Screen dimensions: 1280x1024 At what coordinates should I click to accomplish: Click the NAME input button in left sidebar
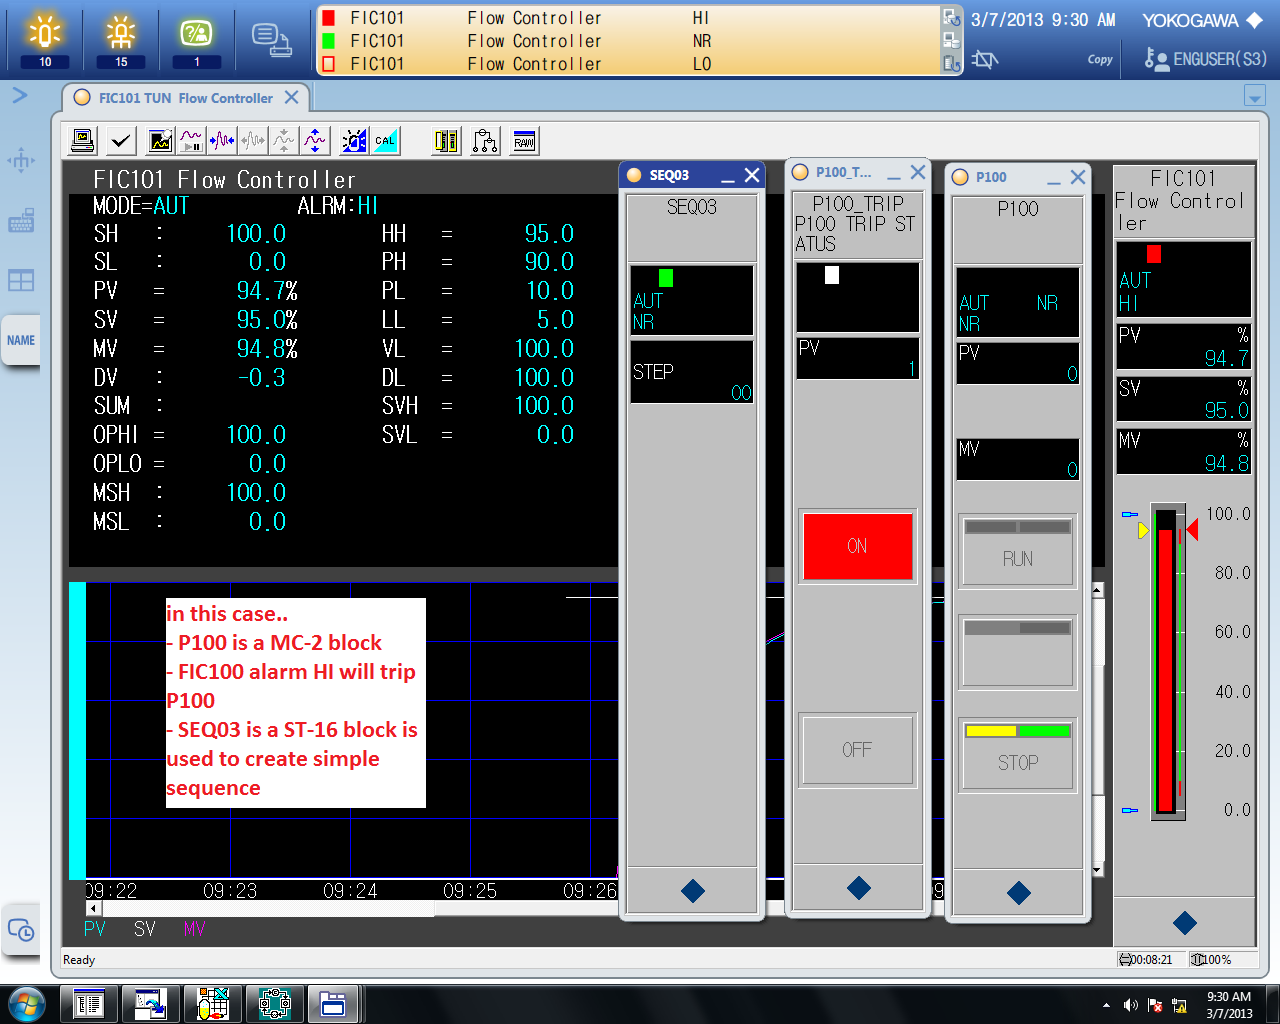pos(20,341)
